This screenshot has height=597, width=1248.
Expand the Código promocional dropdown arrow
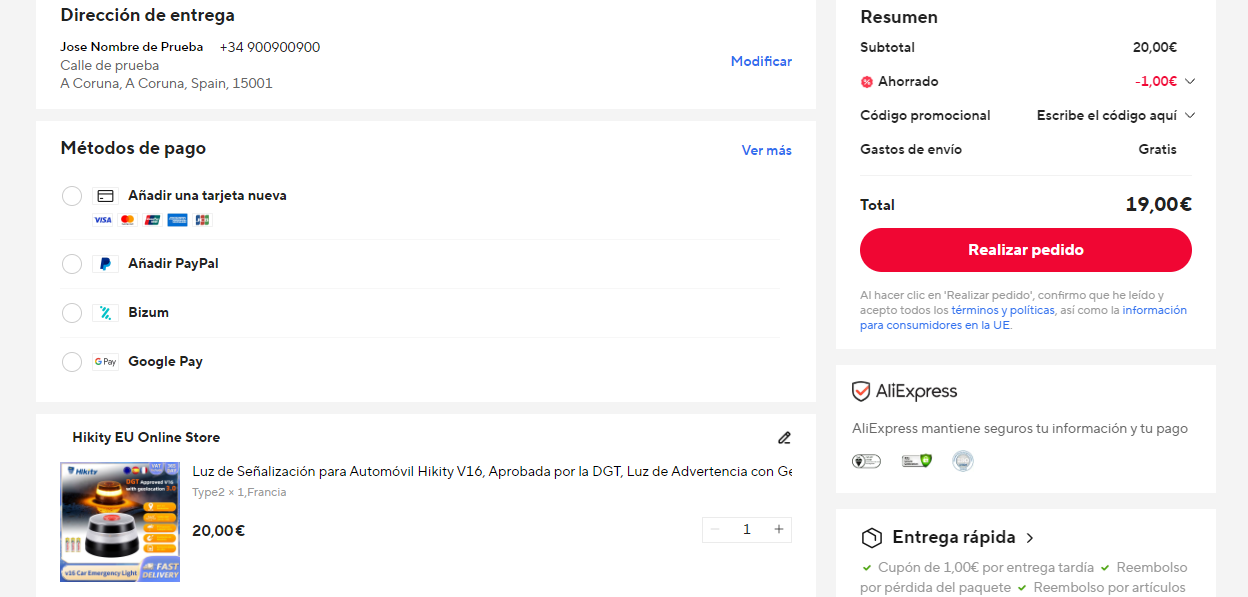click(x=1190, y=116)
